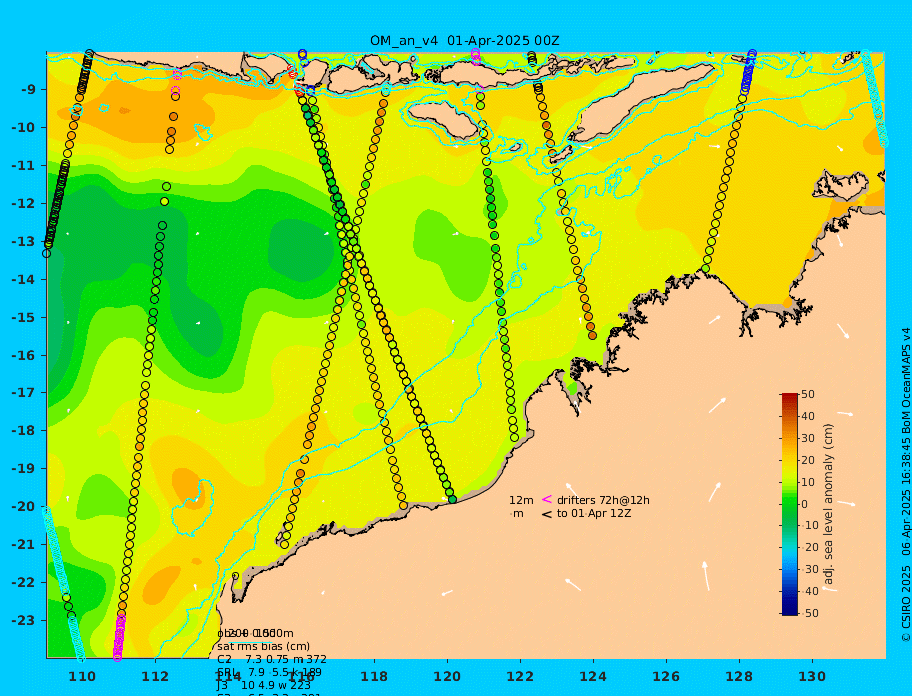The height and width of the screenshot is (696, 912).
Task: Click the 'to 01 Apr 12Z' legend text
Action: pos(594,513)
